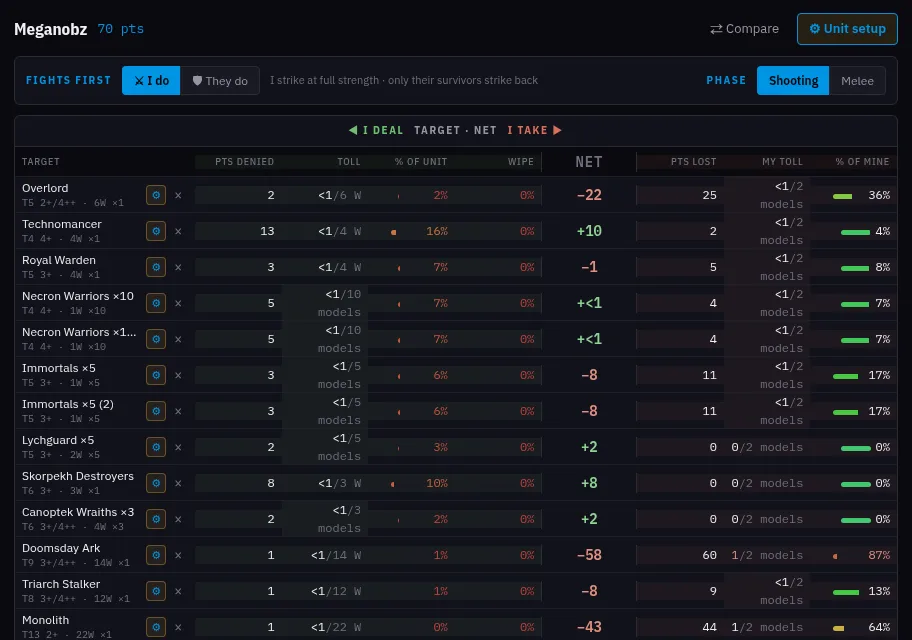
Task: Switch fights first to 'They do'
Action: click(220, 80)
